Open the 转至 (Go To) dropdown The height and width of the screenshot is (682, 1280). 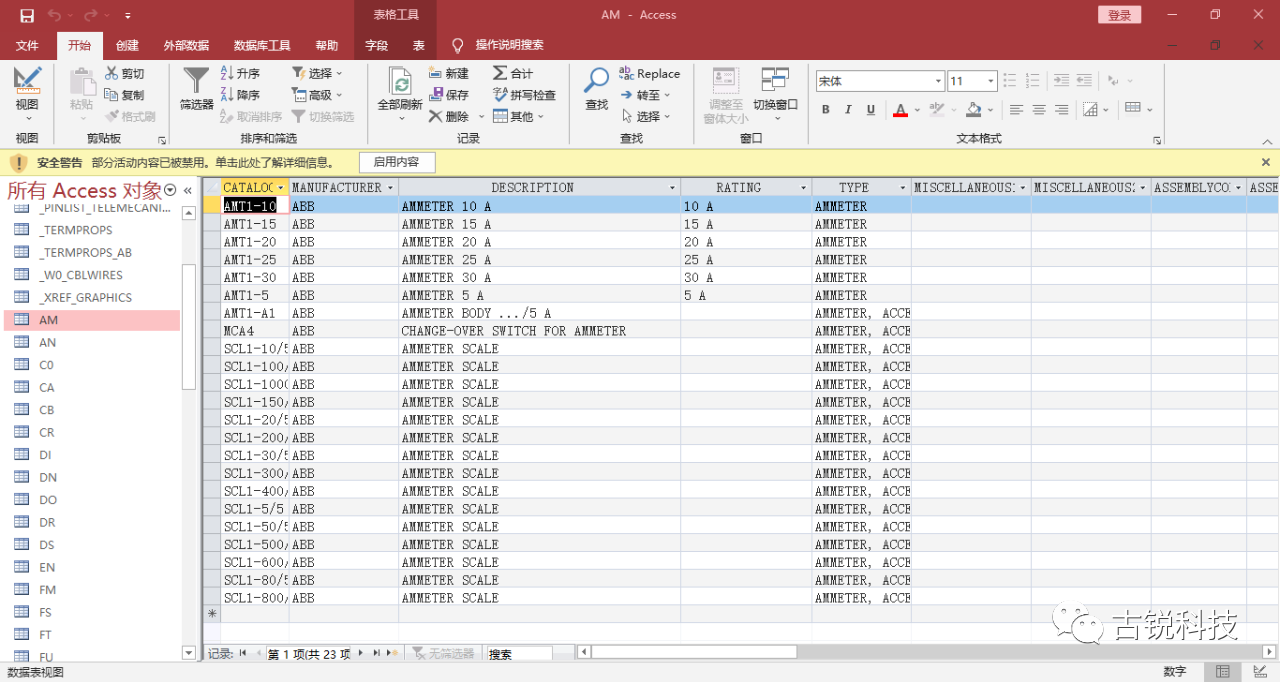(645, 95)
